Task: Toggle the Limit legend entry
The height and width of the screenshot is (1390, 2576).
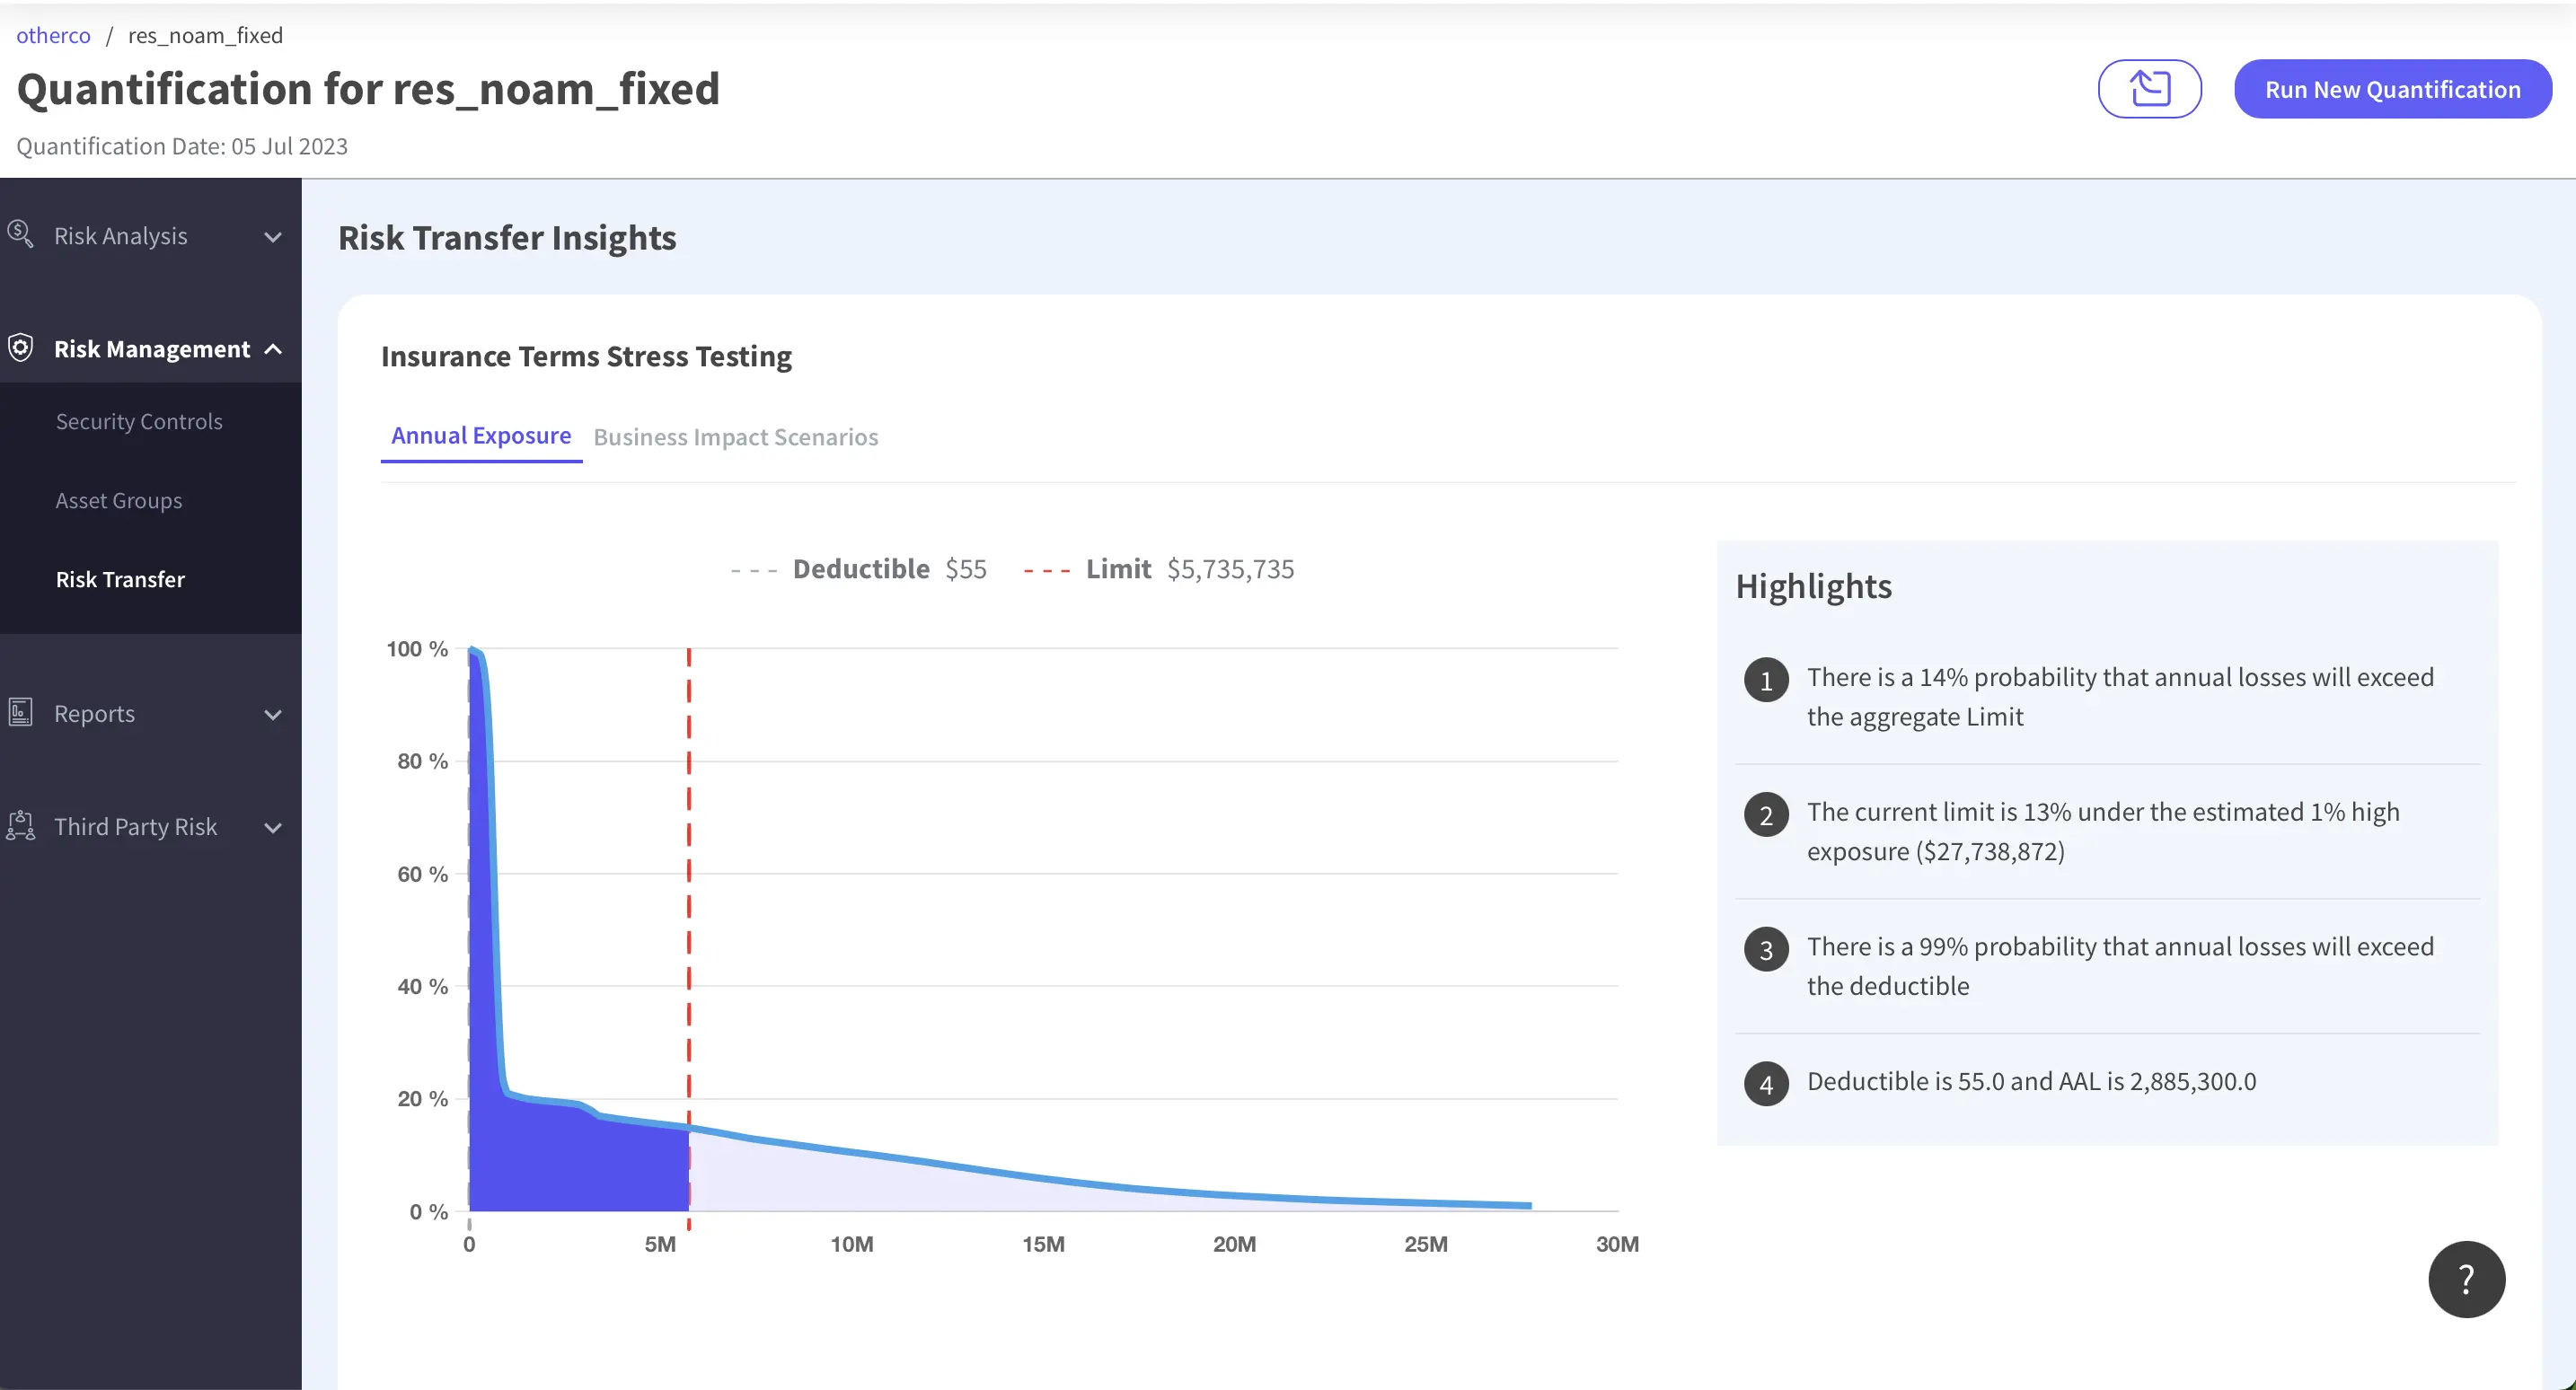Action: click(x=1117, y=569)
